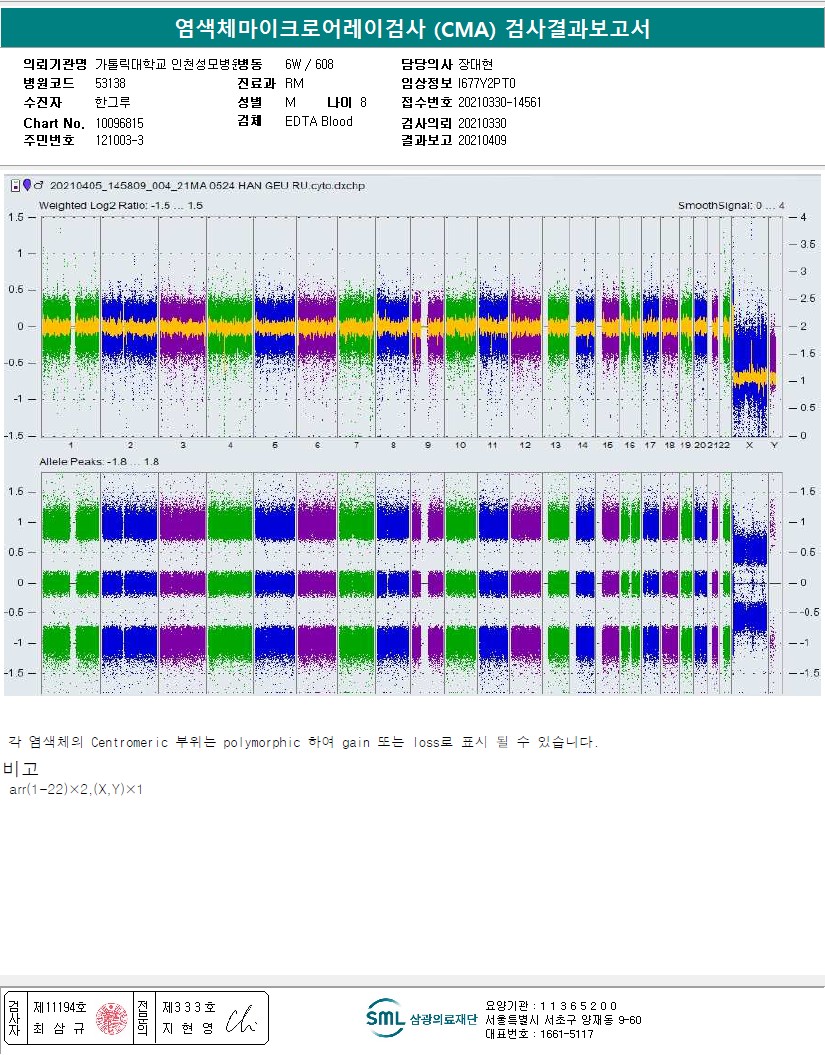The height and width of the screenshot is (1055, 825).
Task: Click the 2.5 tick on the SmoothSignal axis
Action: pyautogui.click(x=807, y=298)
